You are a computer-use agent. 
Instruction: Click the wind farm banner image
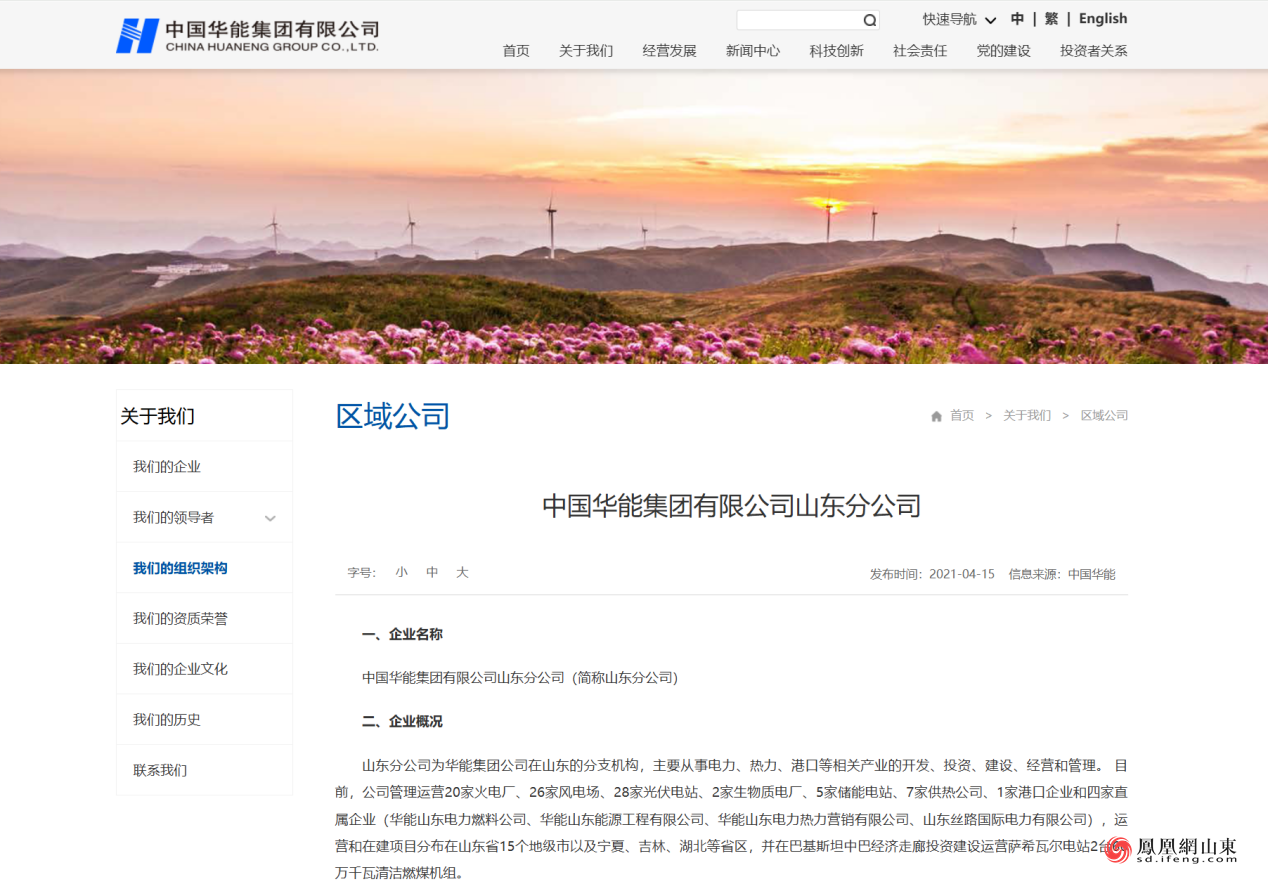(x=634, y=216)
